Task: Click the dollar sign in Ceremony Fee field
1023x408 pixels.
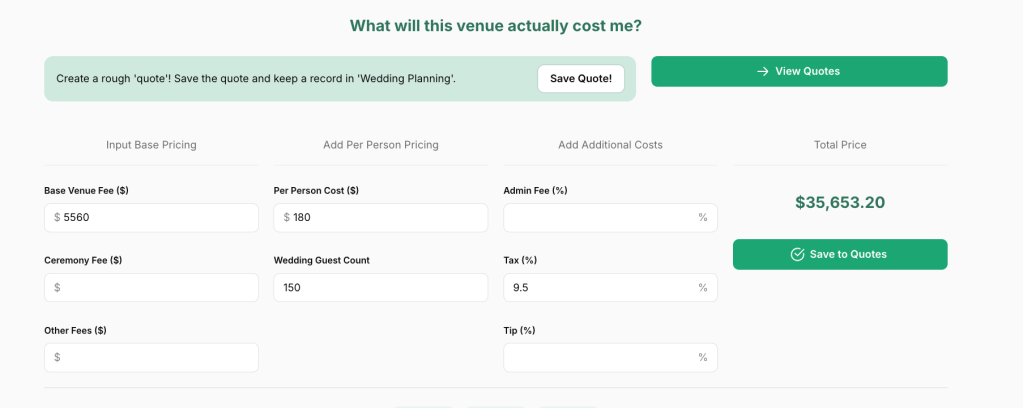Action: [57, 287]
